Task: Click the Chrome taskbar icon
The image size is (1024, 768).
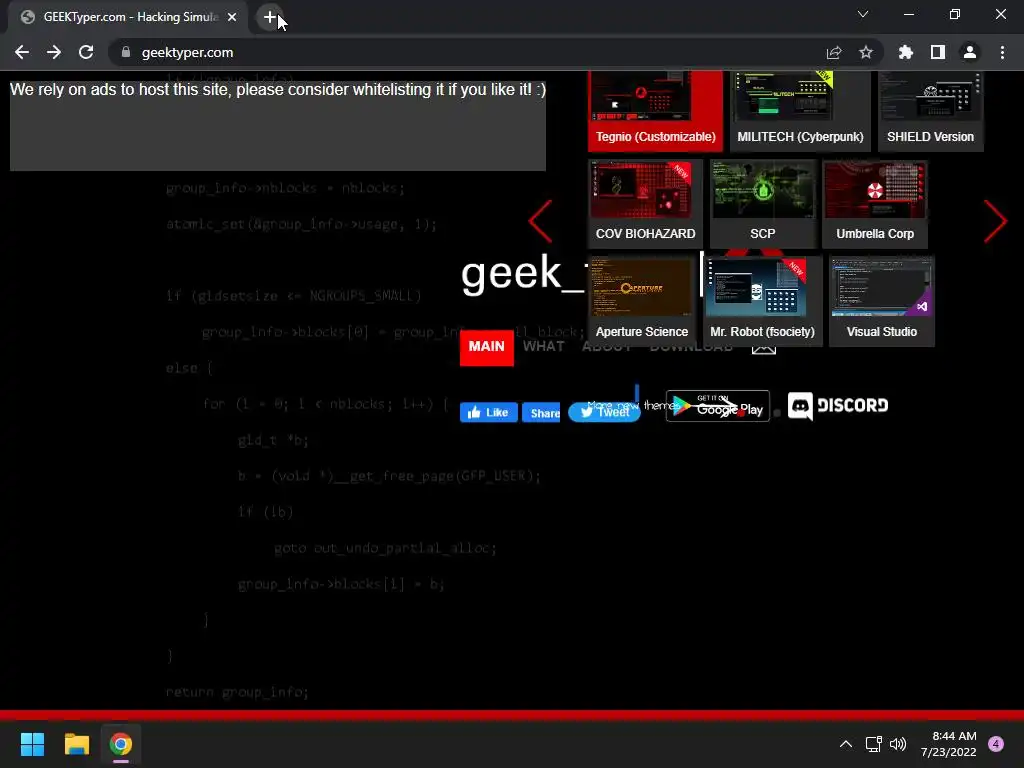Action: tap(121, 744)
